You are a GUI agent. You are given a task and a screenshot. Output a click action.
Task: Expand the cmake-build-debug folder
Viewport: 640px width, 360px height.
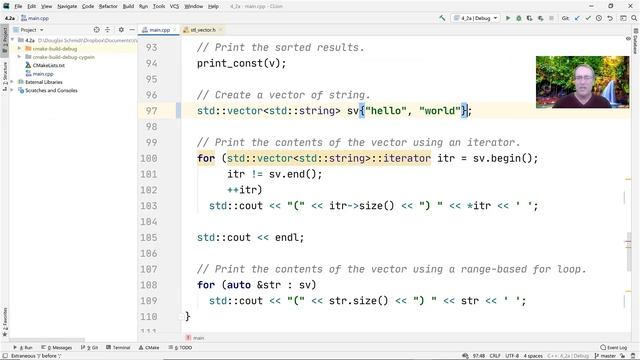point(19,49)
